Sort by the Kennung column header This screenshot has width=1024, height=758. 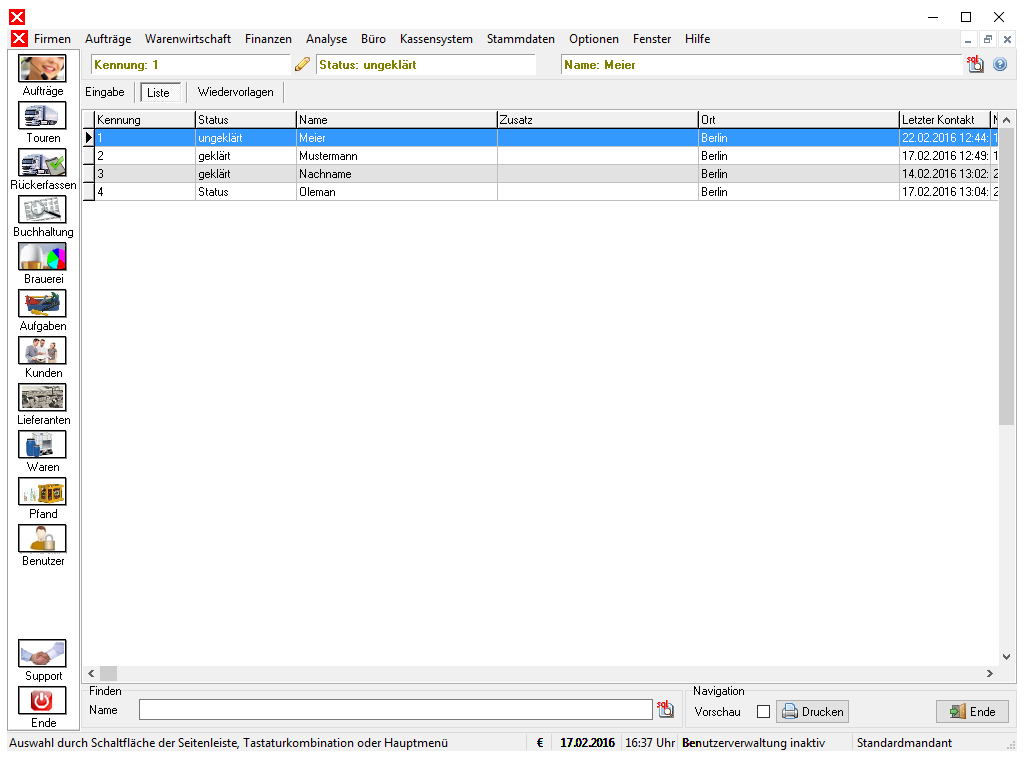coord(144,119)
